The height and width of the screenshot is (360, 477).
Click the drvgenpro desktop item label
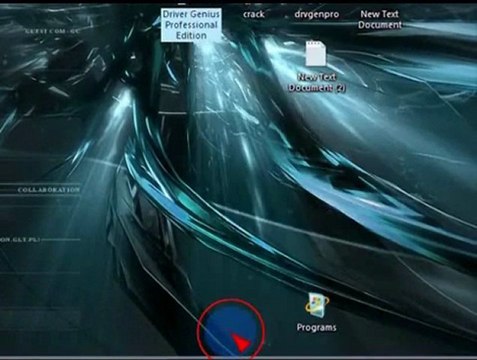click(x=317, y=14)
